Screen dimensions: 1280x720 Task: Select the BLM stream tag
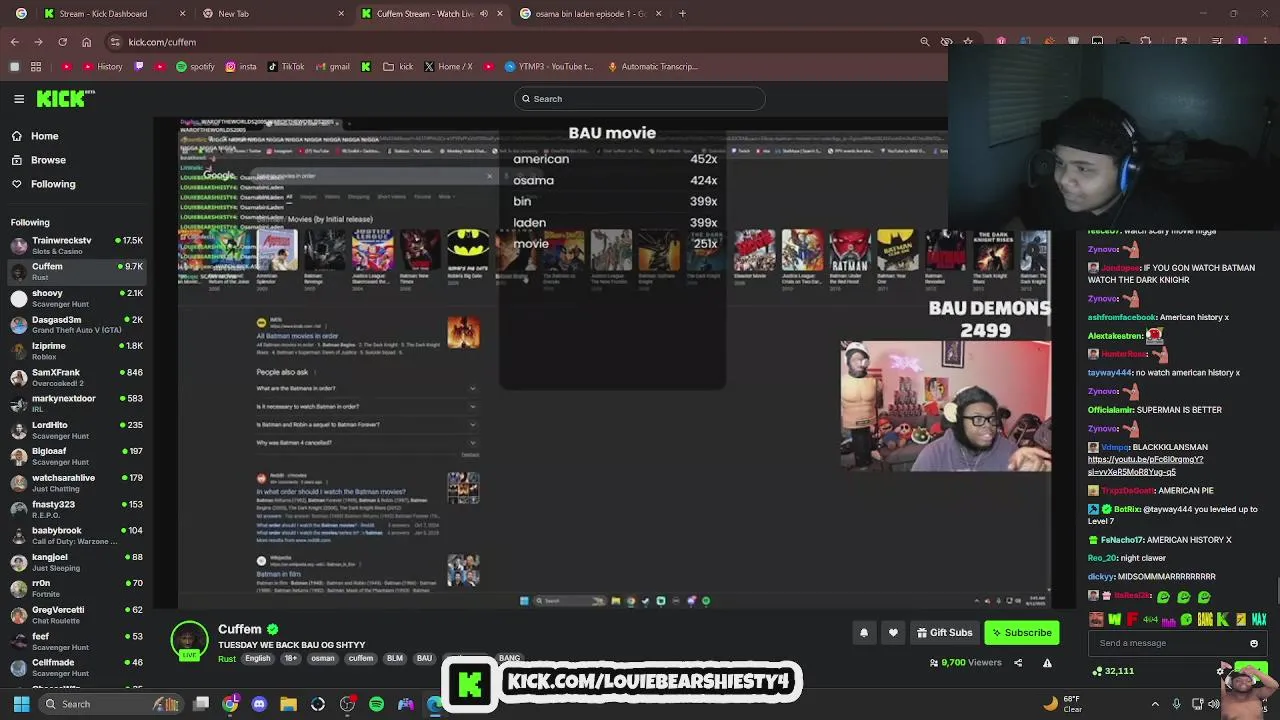[395, 659]
